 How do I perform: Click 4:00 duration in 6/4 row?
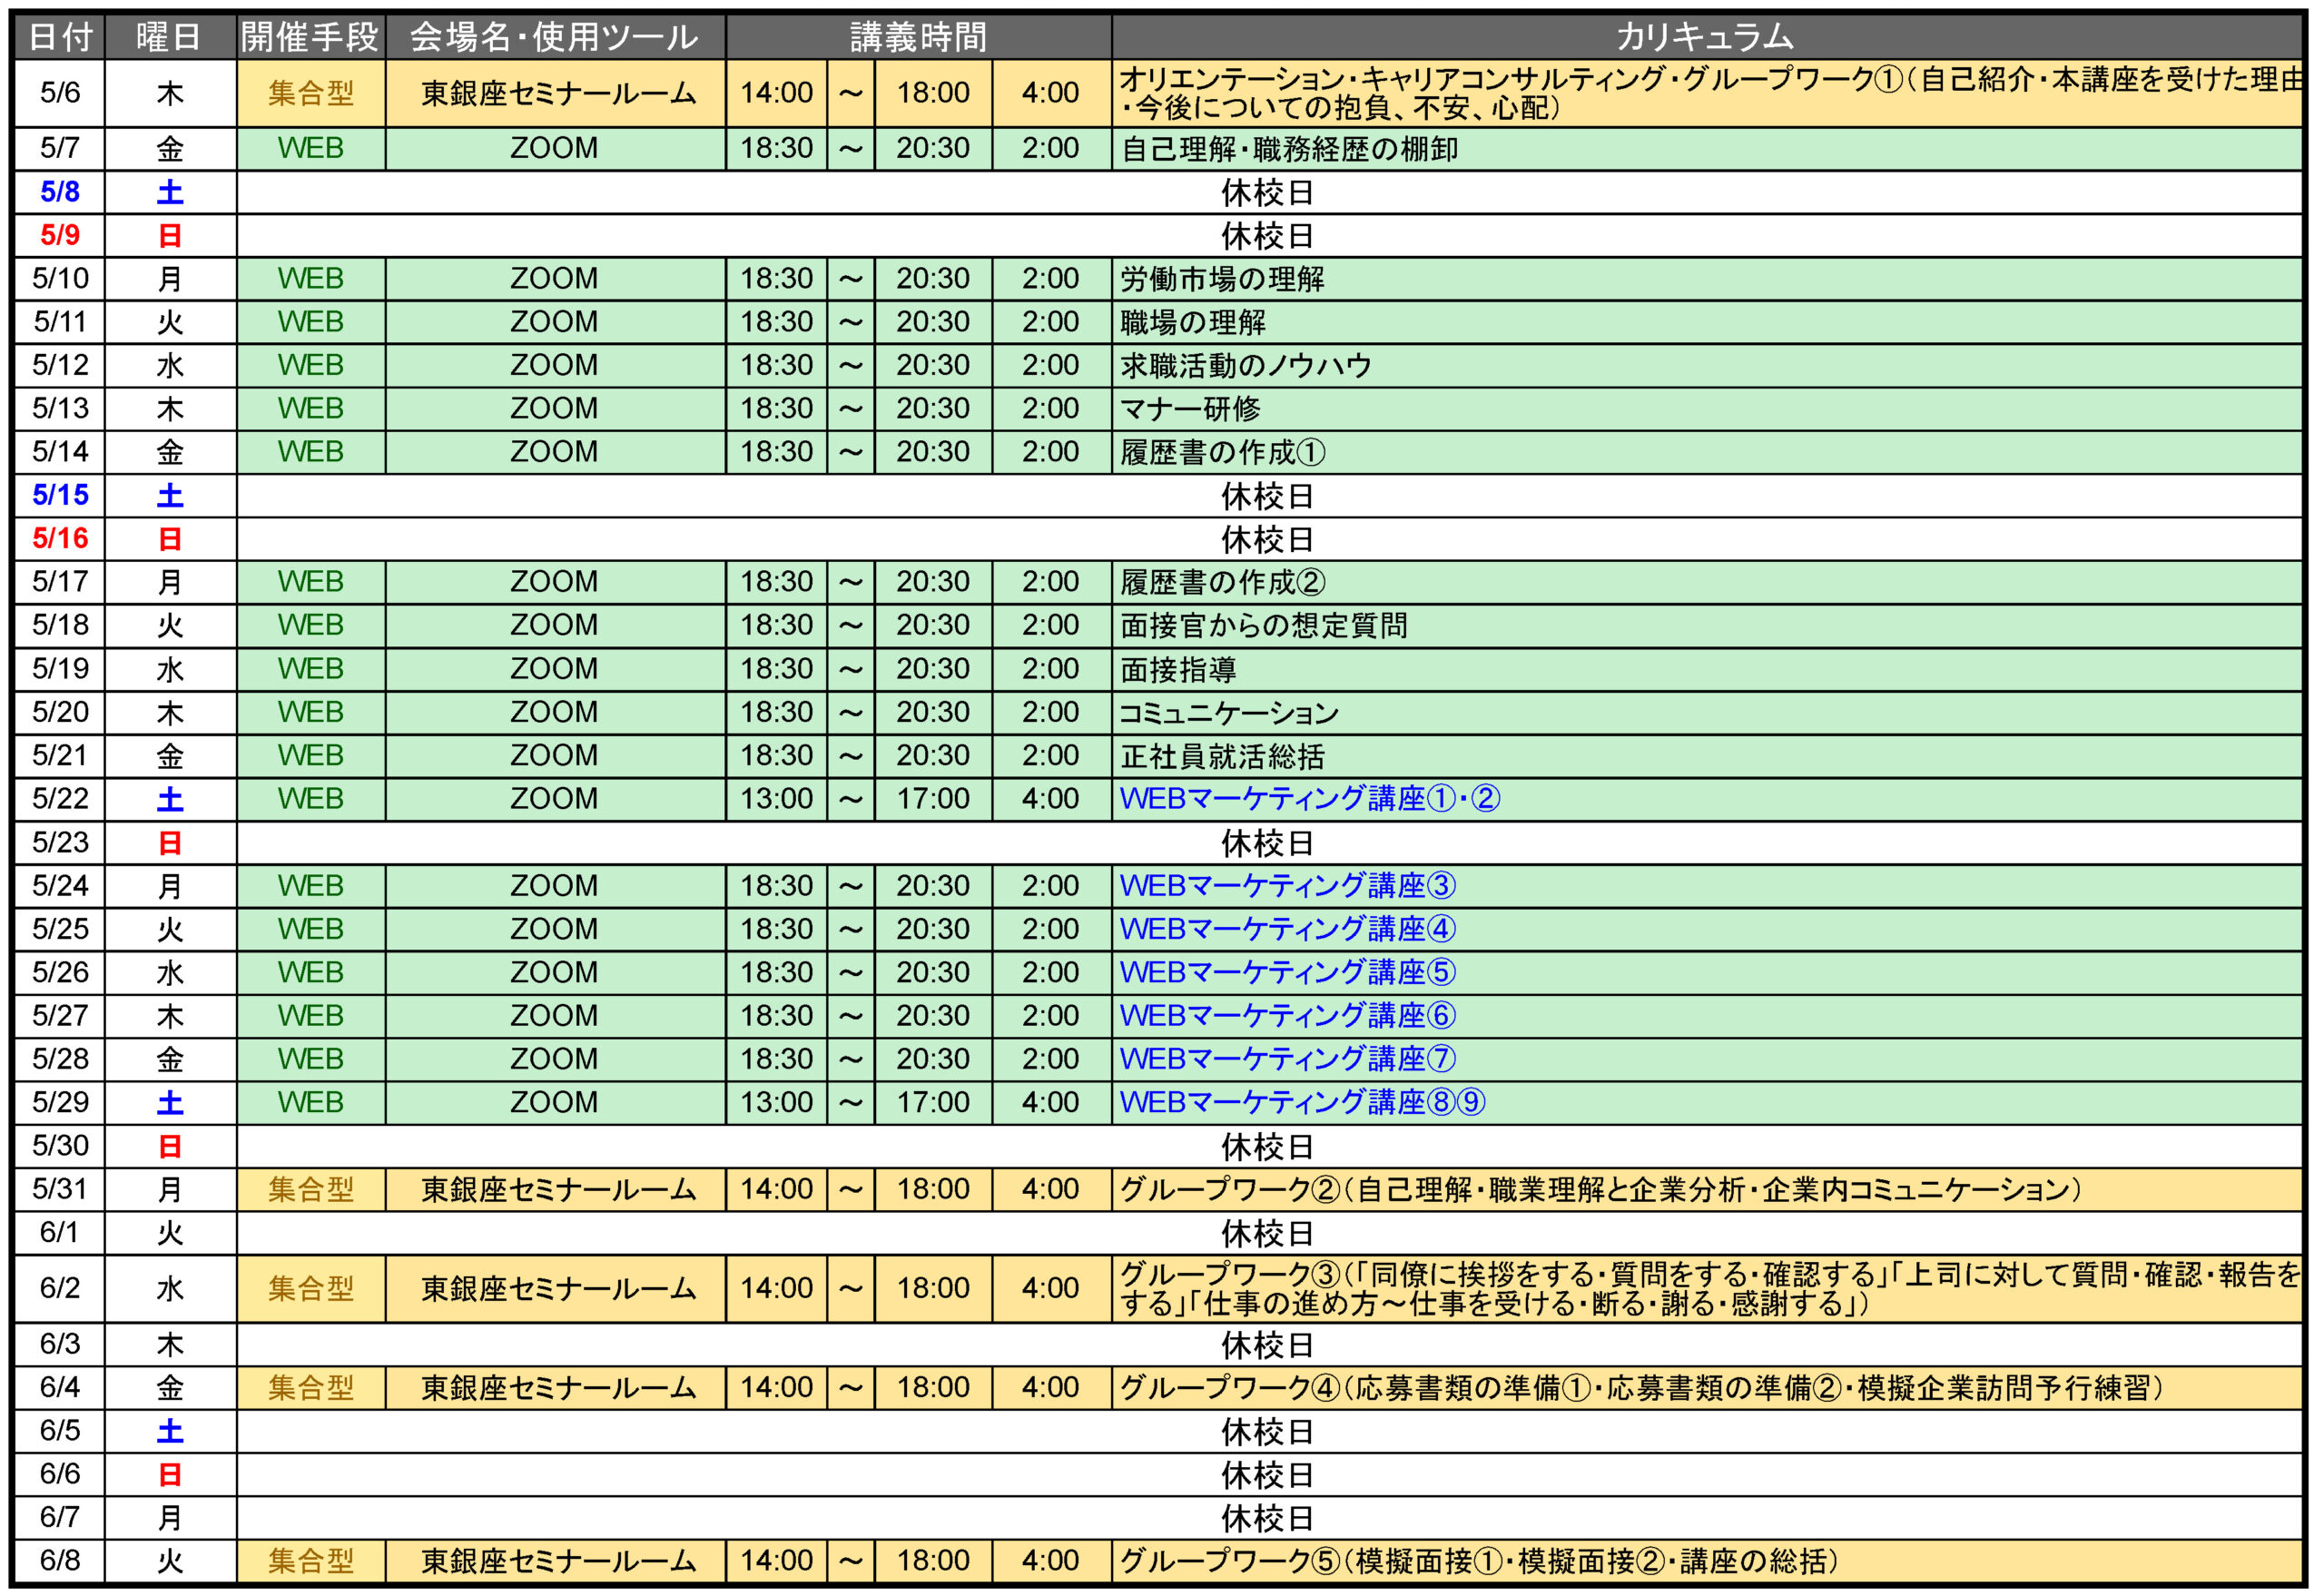(1051, 1388)
